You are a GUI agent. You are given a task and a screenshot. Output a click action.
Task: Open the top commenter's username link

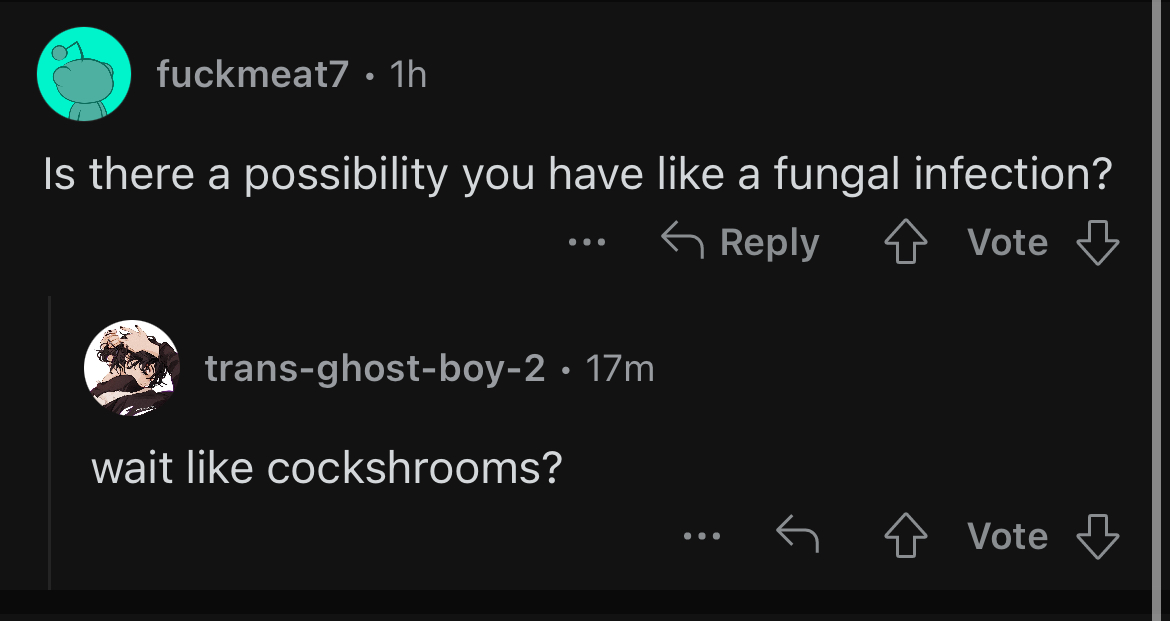[x=252, y=74]
